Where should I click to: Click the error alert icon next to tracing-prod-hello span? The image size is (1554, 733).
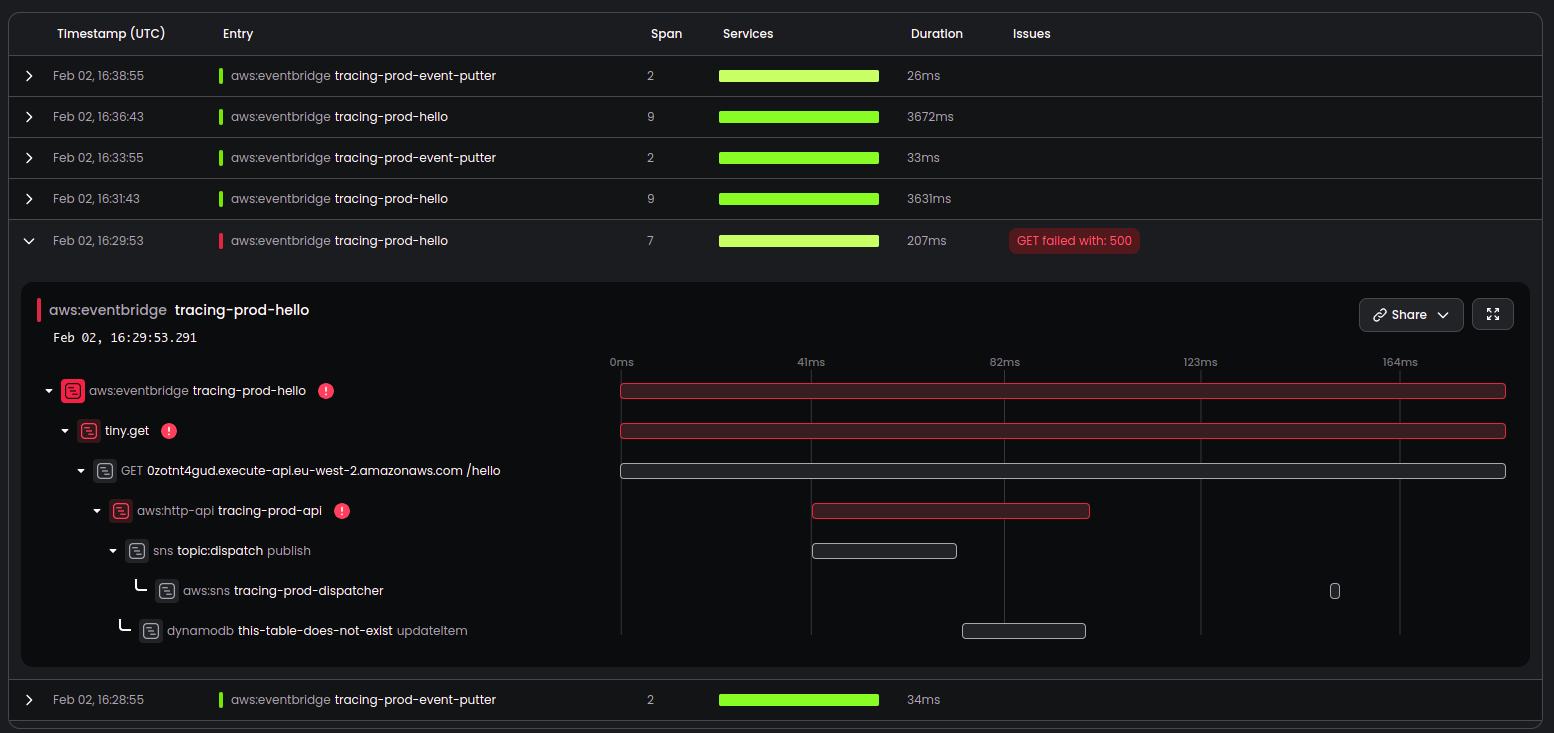[x=326, y=391]
